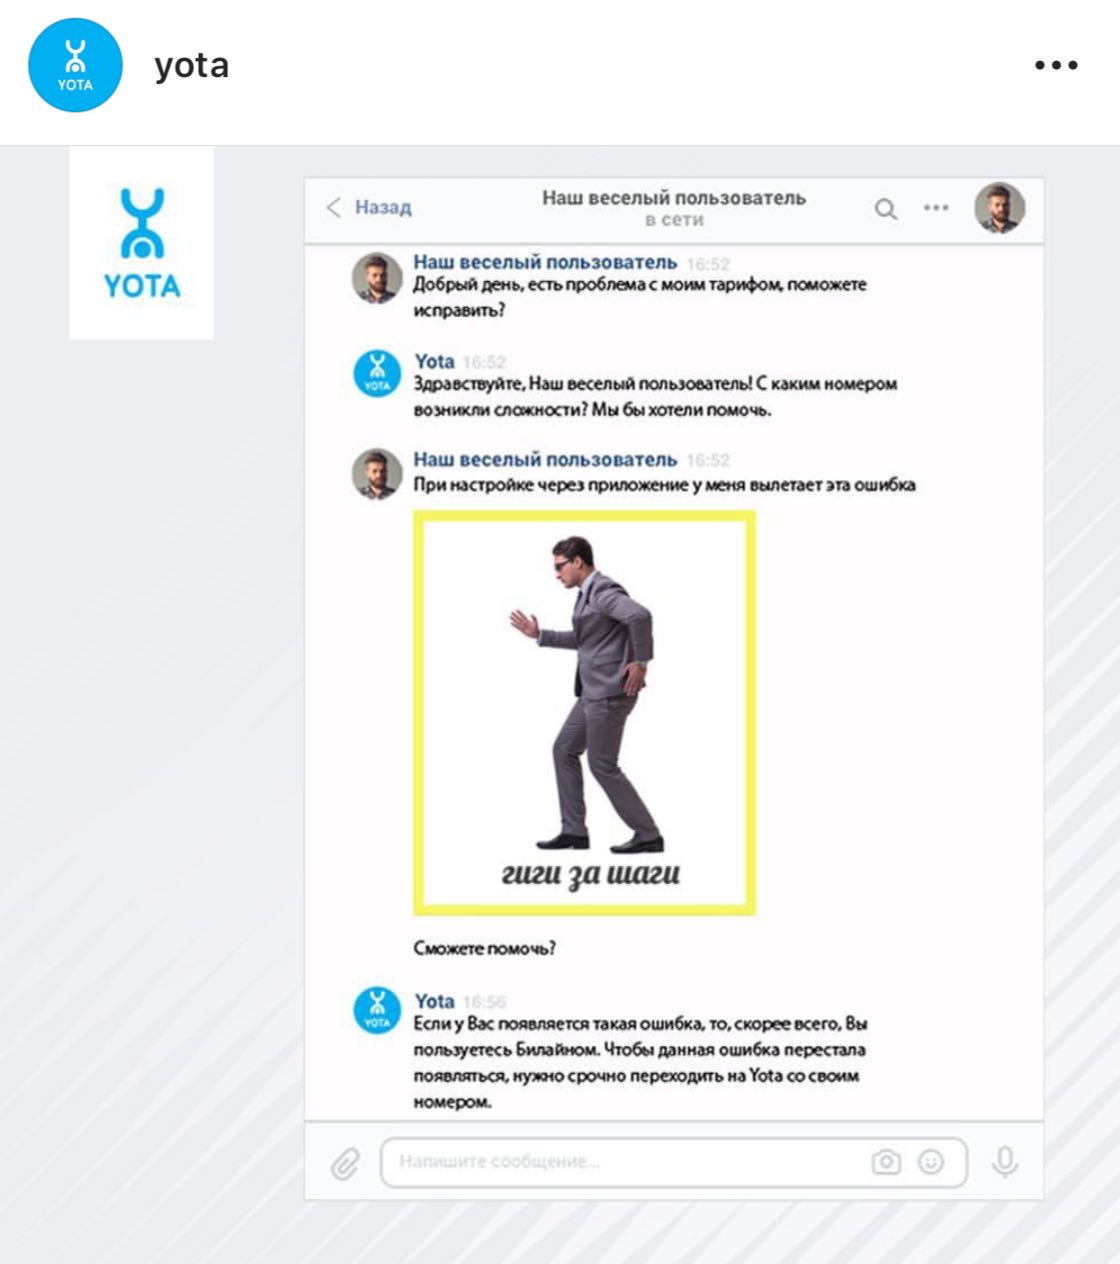Click the chat search magnifier icon
The height and width of the screenshot is (1264, 1120).
(886, 209)
